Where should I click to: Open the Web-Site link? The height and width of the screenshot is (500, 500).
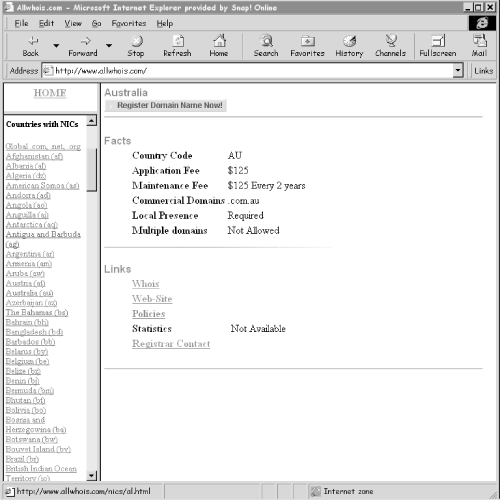(152, 299)
